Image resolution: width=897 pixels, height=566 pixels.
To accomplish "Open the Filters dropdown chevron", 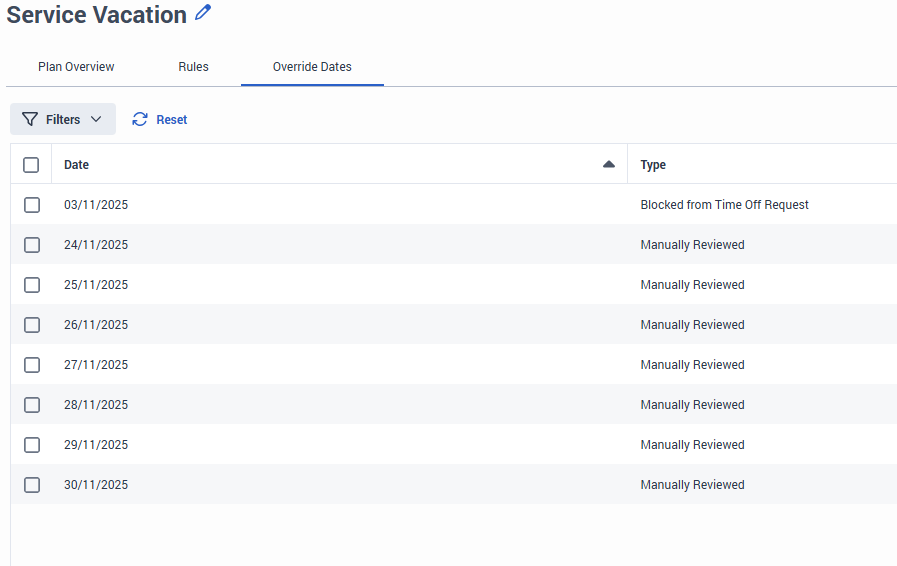I will pos(96,119).
